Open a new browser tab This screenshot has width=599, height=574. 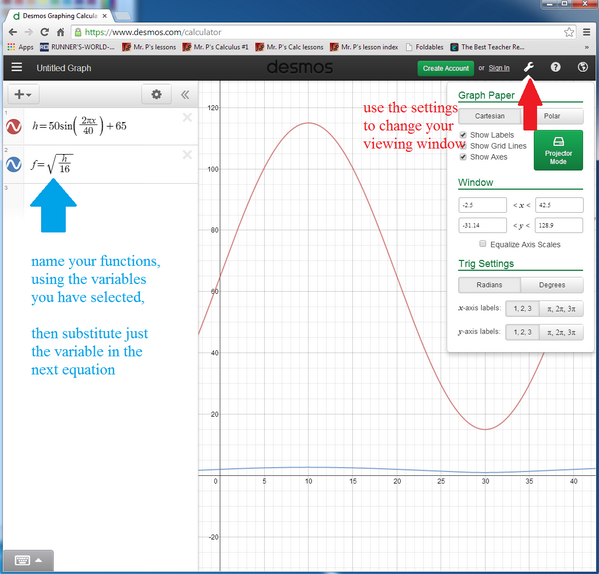[122, 16]
